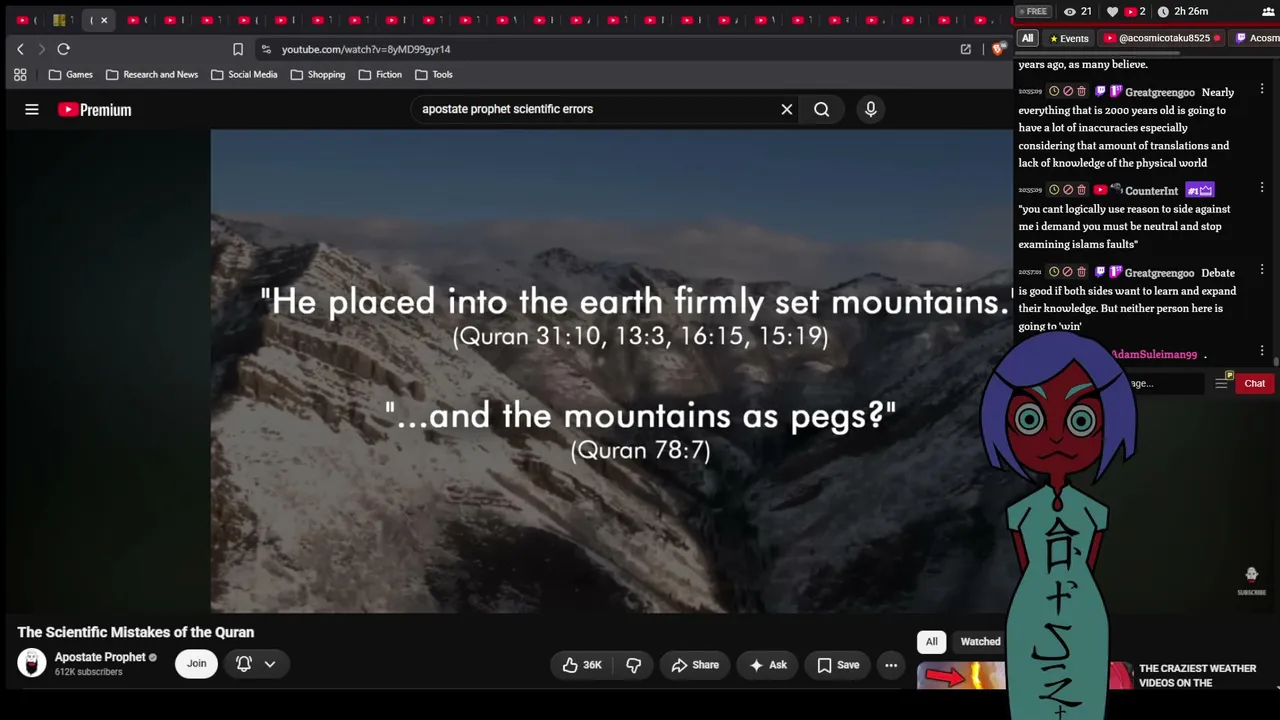Open chat settings list icon beside Chat
Image resolution: width=1280 pixels, height=720 pixels.
1221,384
